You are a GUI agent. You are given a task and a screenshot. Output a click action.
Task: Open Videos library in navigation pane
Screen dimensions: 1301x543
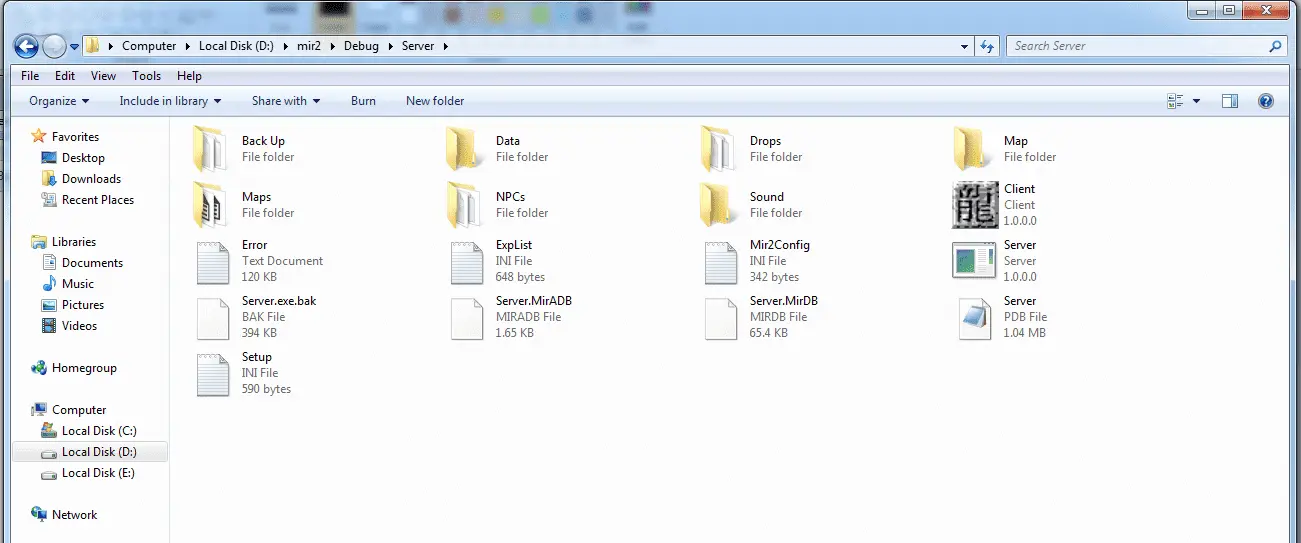click(80, 326)
